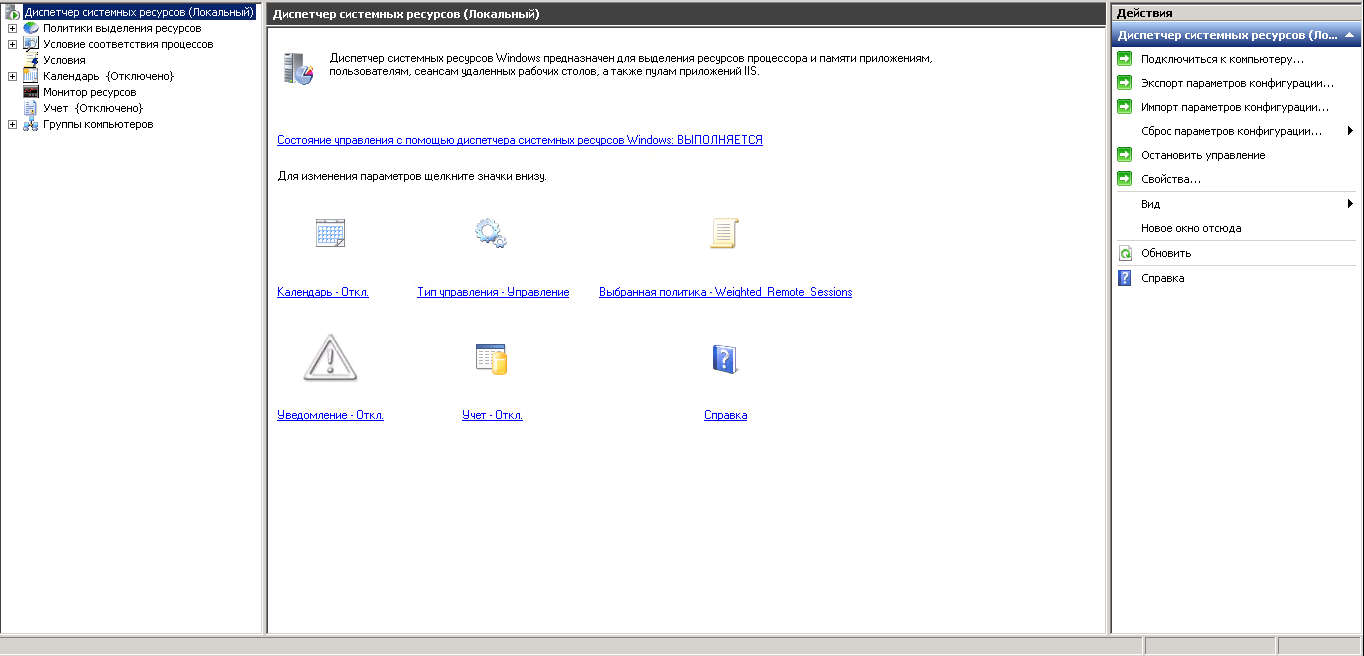Viewport: 1364px width, 656px height.
Task: Open Свойства from the Actions pane
Action: coord(1171,179)
